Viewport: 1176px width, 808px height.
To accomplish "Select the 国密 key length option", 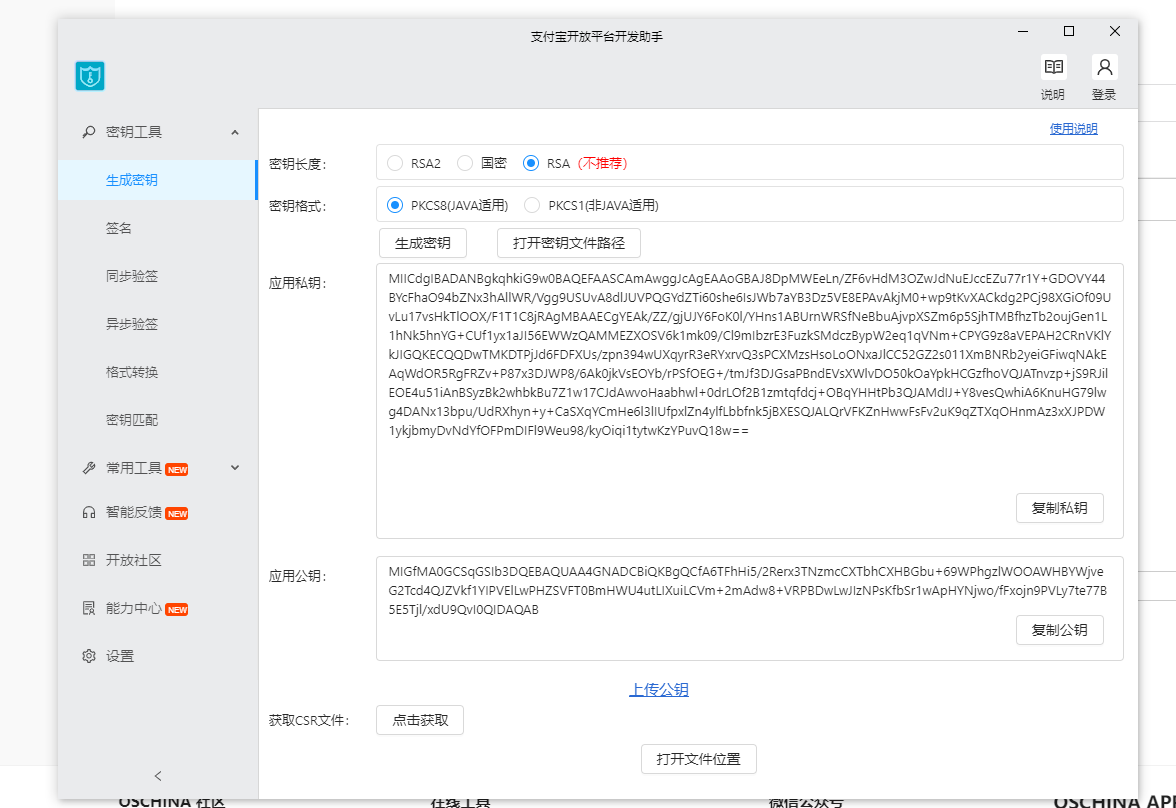I will 465,163.
